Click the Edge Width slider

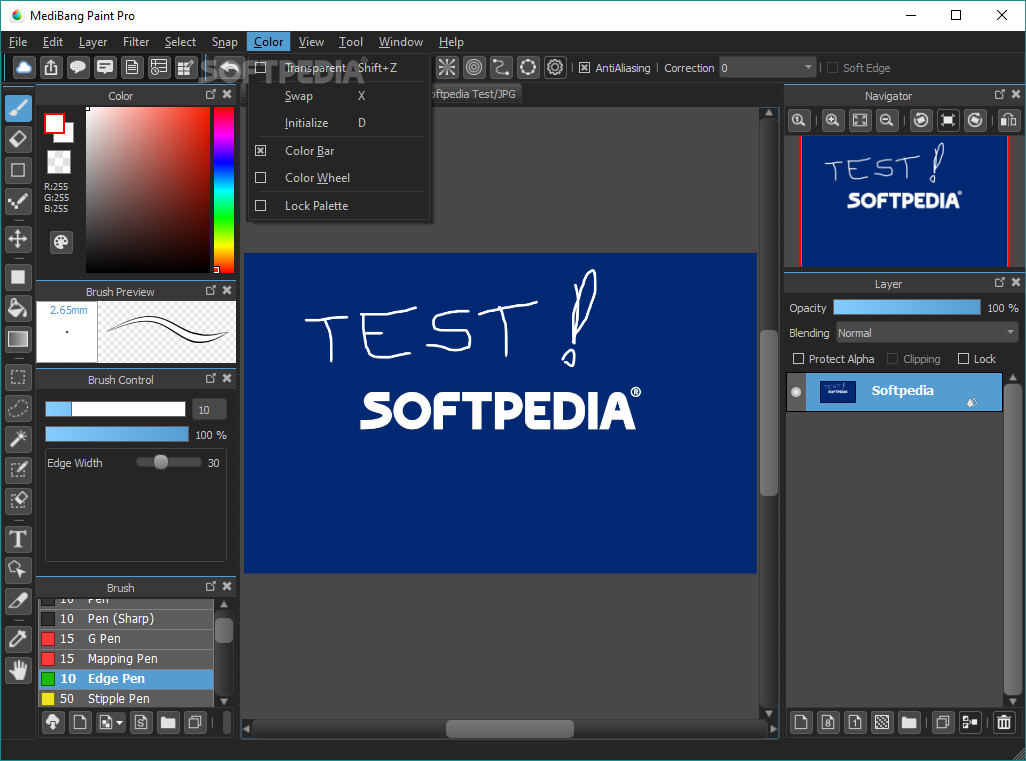[x=169, y=463]
